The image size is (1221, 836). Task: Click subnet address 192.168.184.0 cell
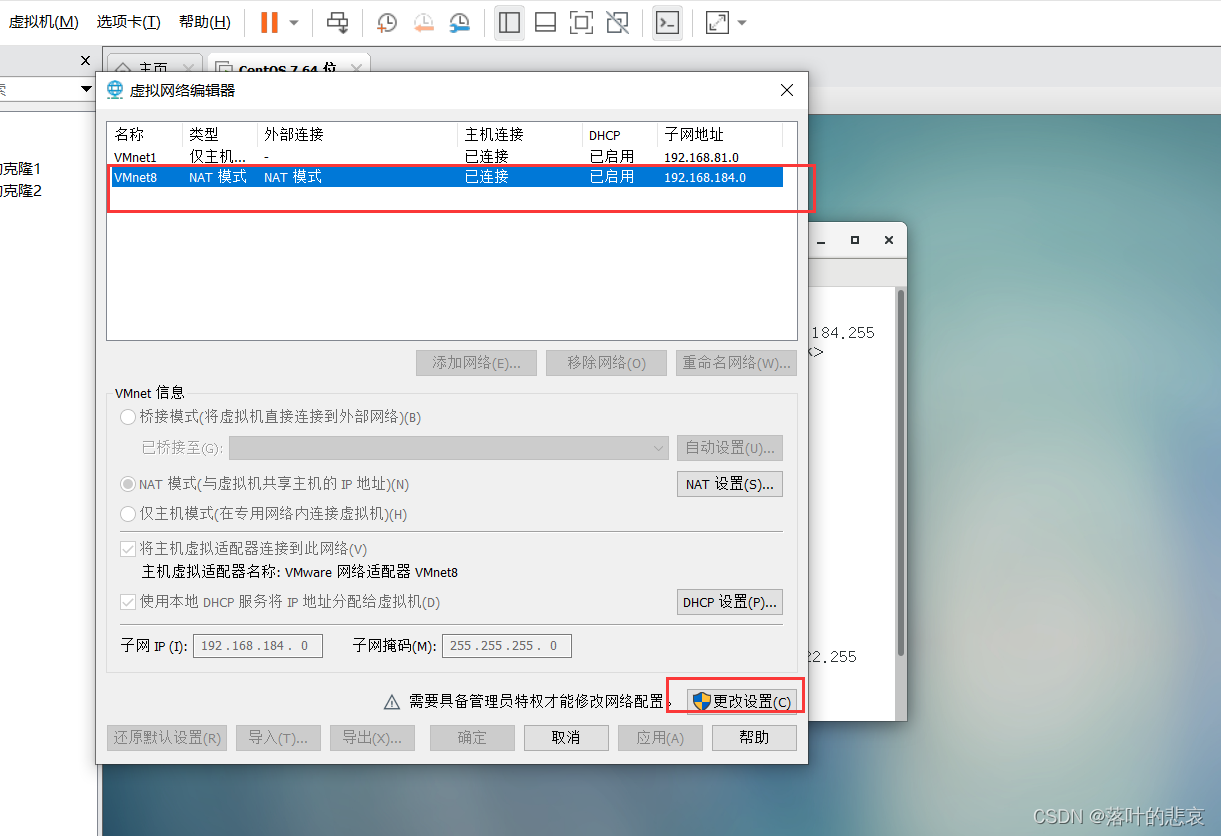(705, 177)
